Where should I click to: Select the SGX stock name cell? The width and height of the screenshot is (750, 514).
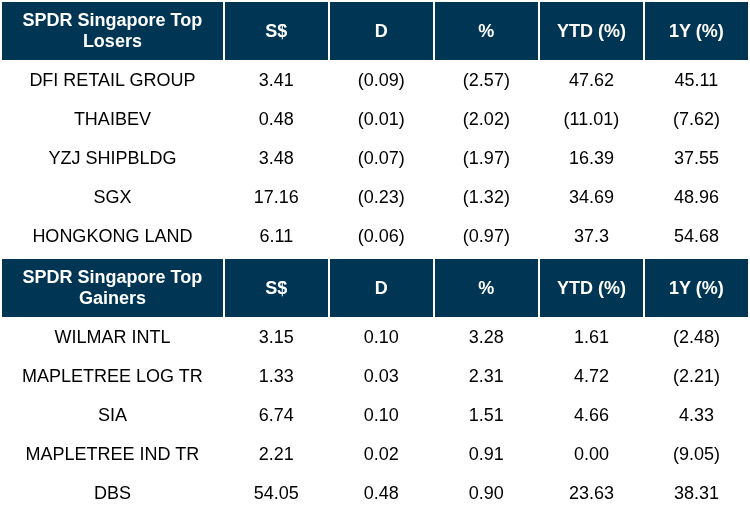click(x=112, y=197)
